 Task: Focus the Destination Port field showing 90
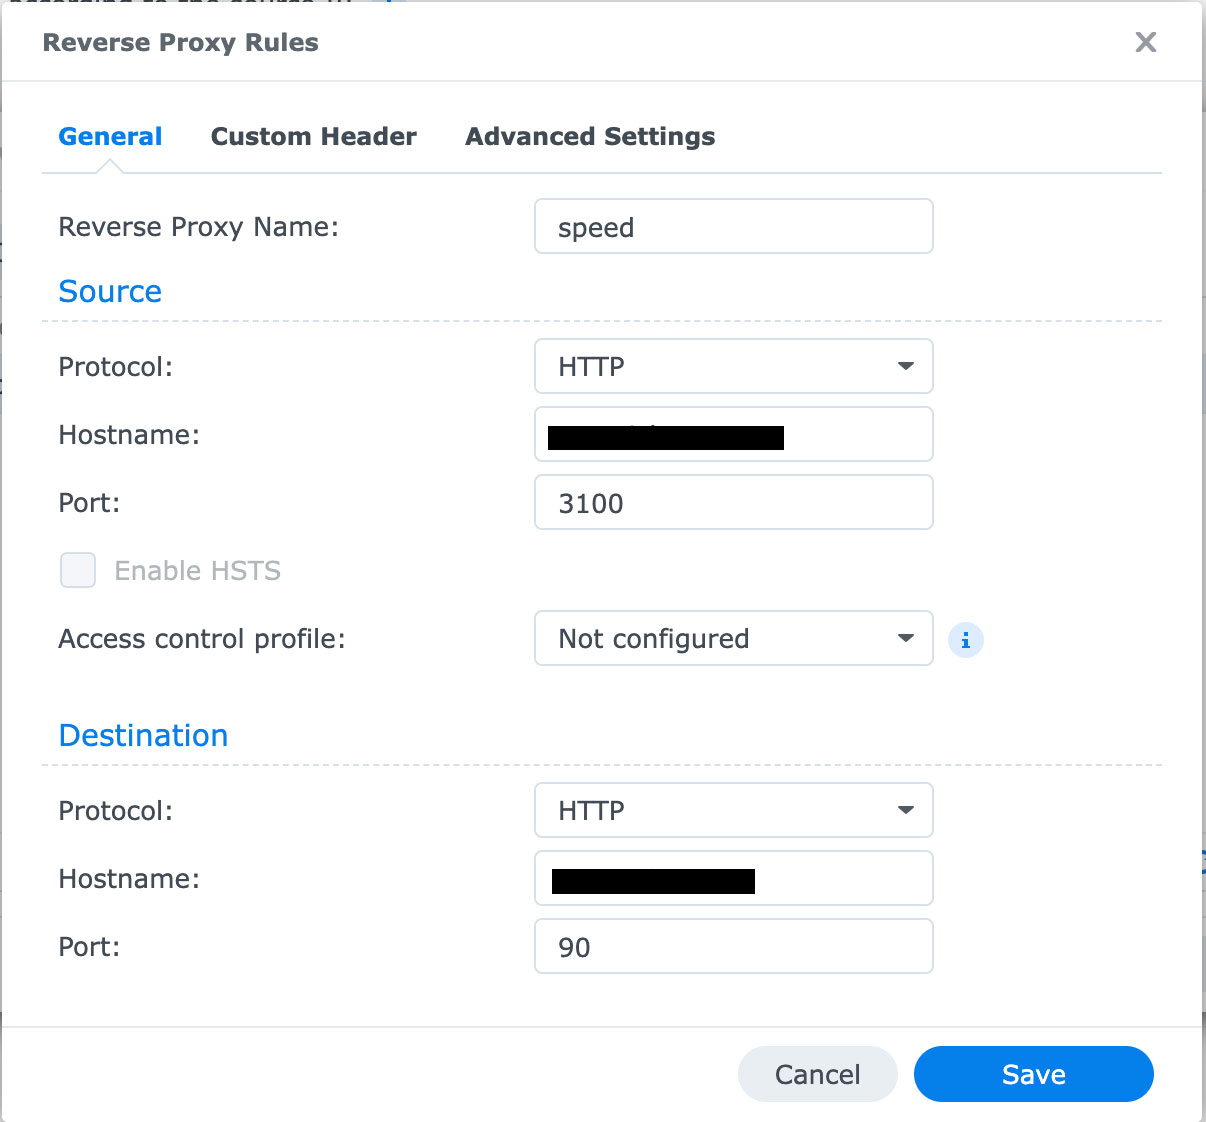(733, 947)
